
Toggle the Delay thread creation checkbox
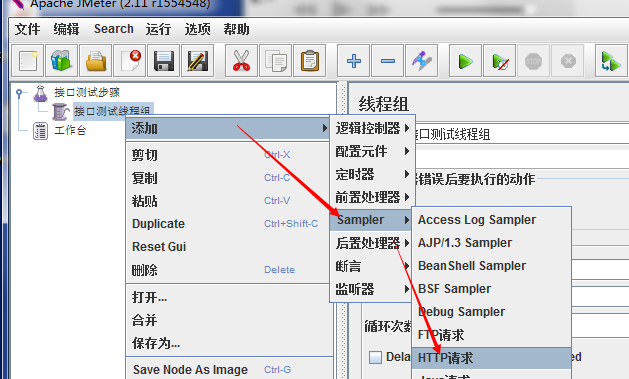[375, 357]
